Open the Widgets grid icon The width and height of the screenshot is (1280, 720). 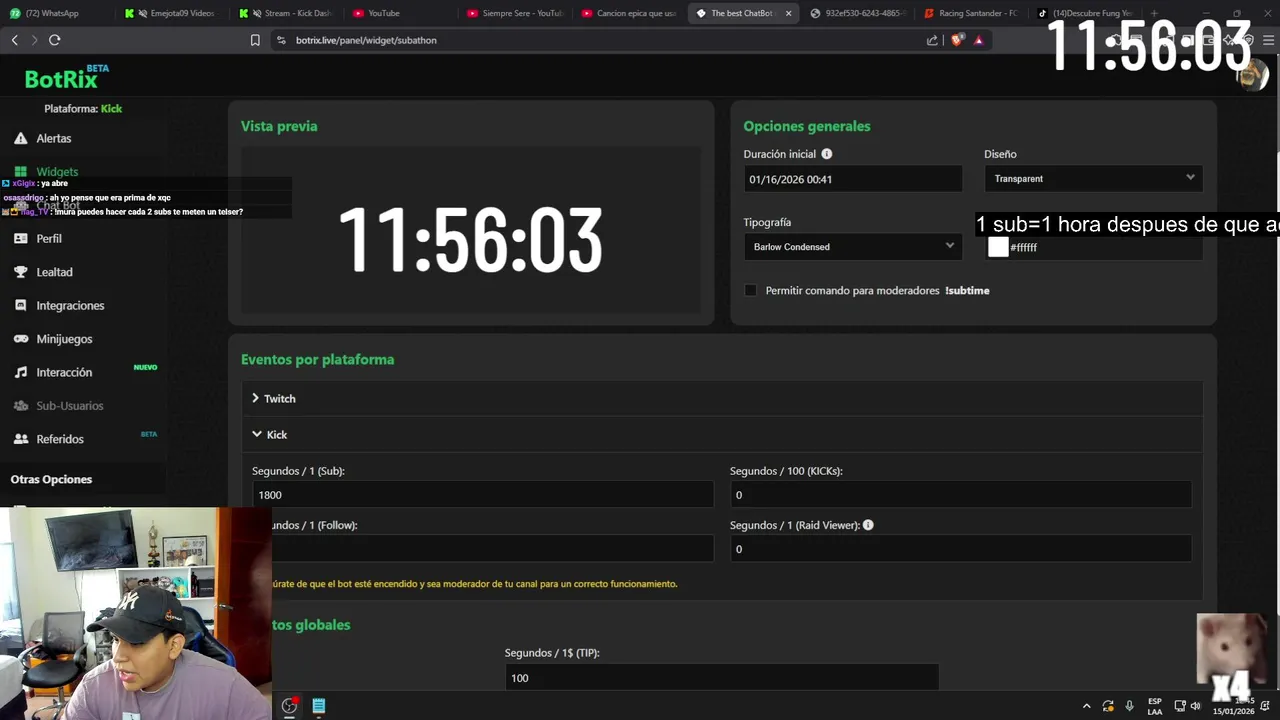click(x=20, y=172)
